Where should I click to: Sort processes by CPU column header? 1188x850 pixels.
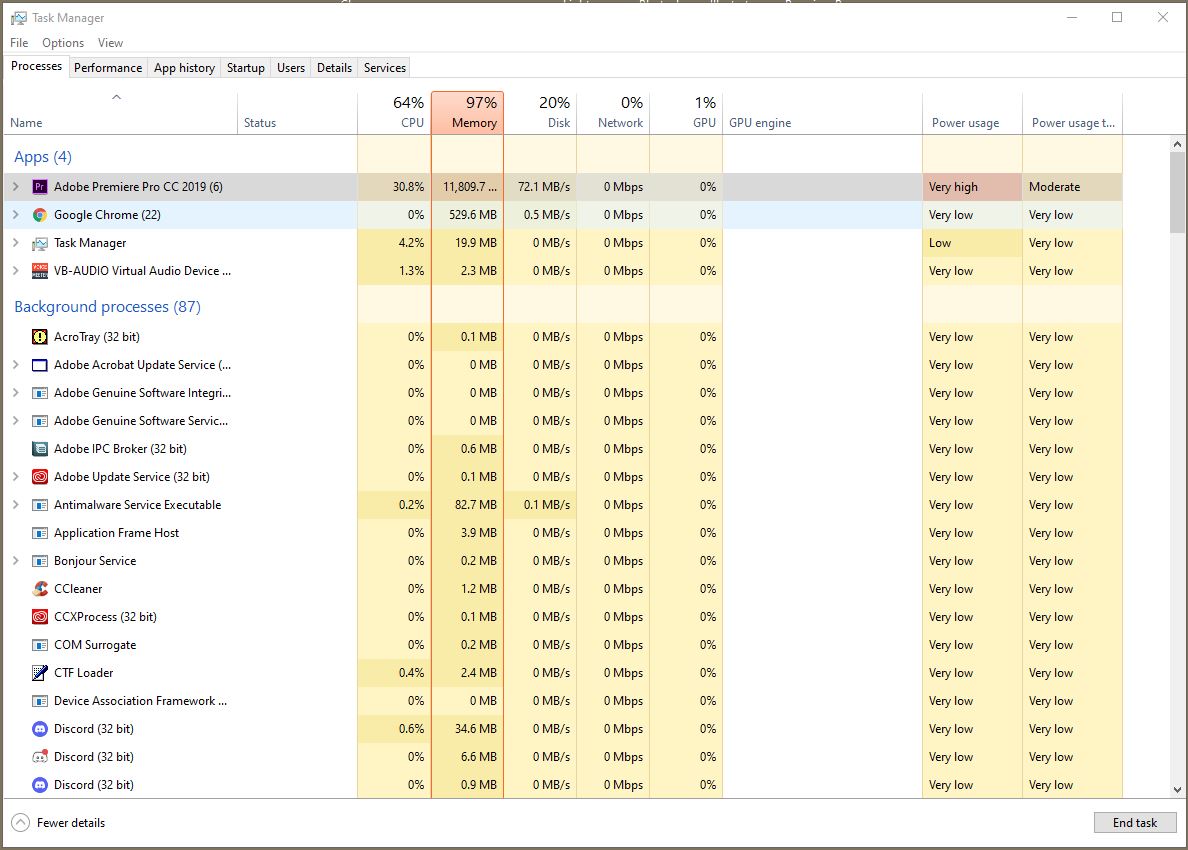coord(394,112)
